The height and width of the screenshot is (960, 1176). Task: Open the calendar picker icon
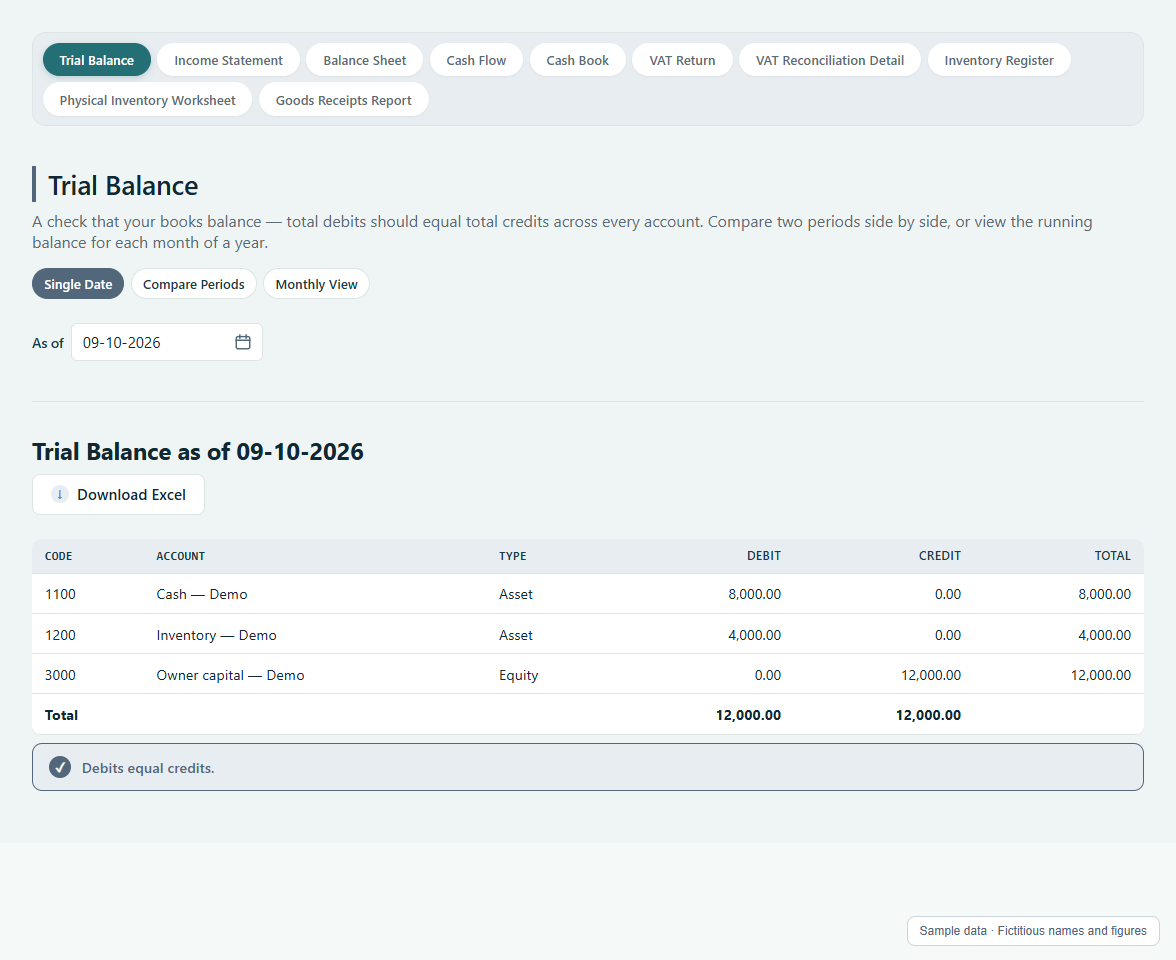click(x=243, y=342)
